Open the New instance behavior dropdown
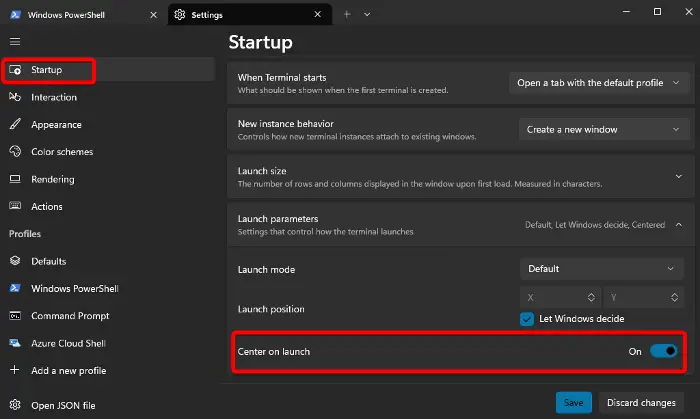700x419 pixels. coord(604,129)
